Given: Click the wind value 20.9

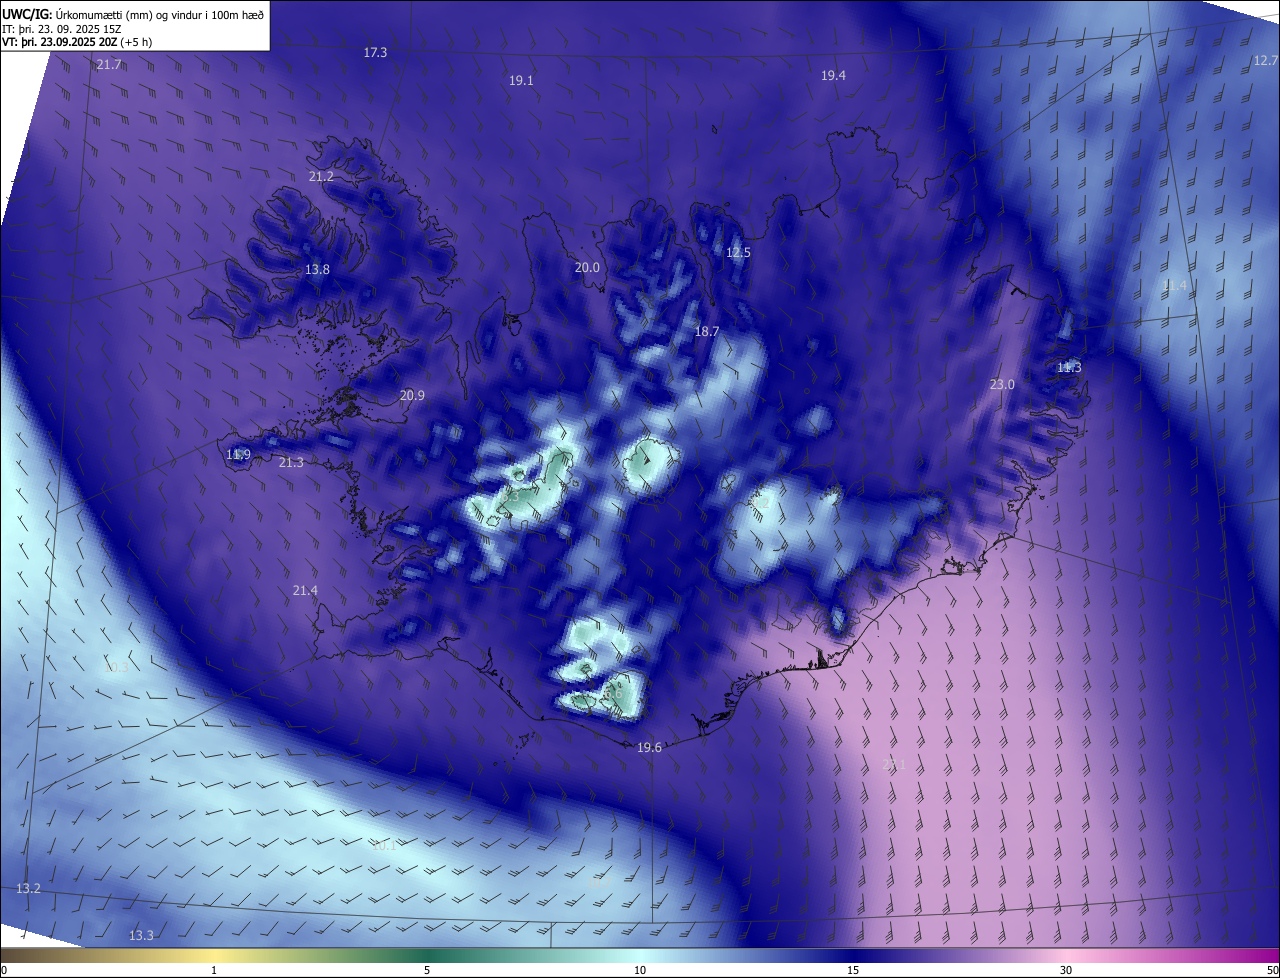Looking at the screenshot, I should (412, 395).
